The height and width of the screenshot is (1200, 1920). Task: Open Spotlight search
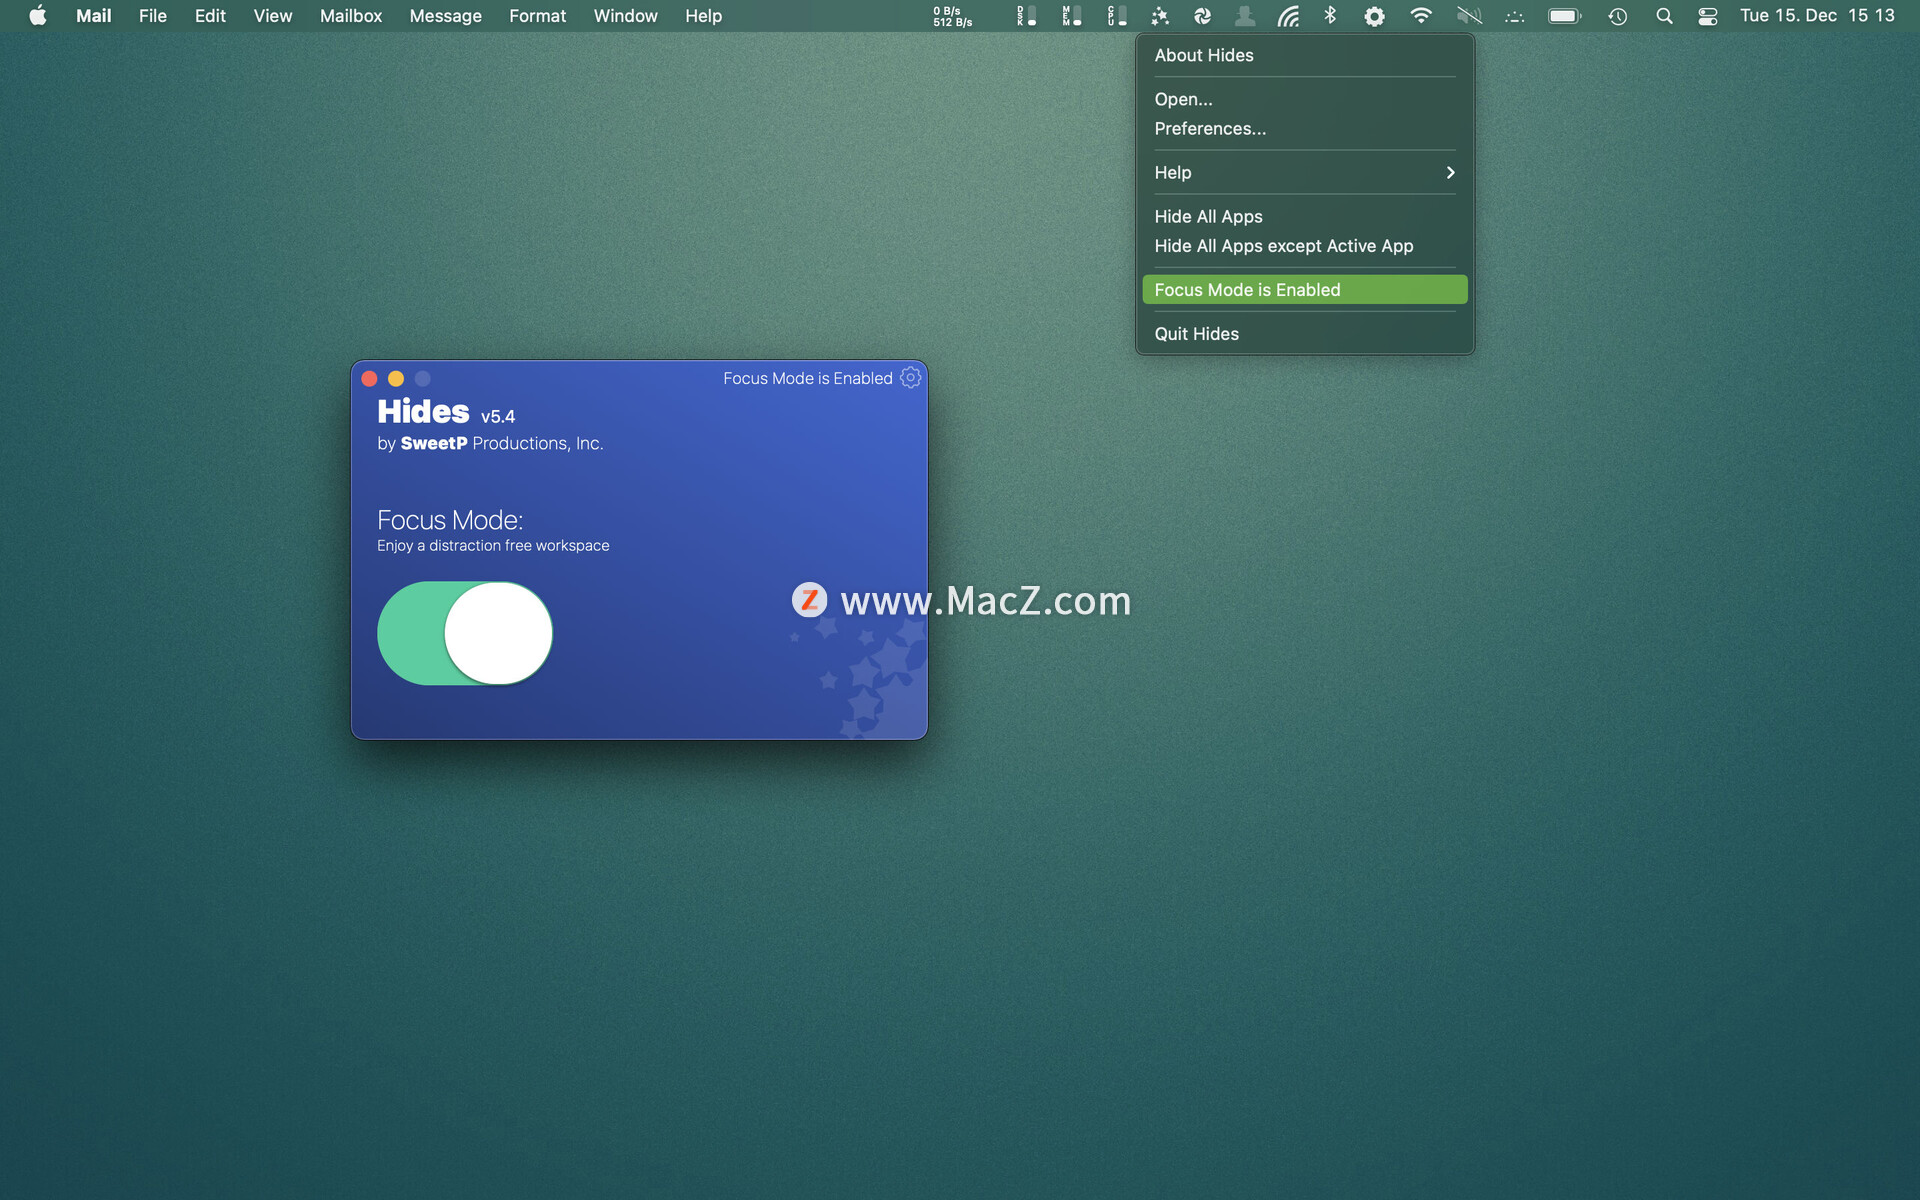[1664, 16]
